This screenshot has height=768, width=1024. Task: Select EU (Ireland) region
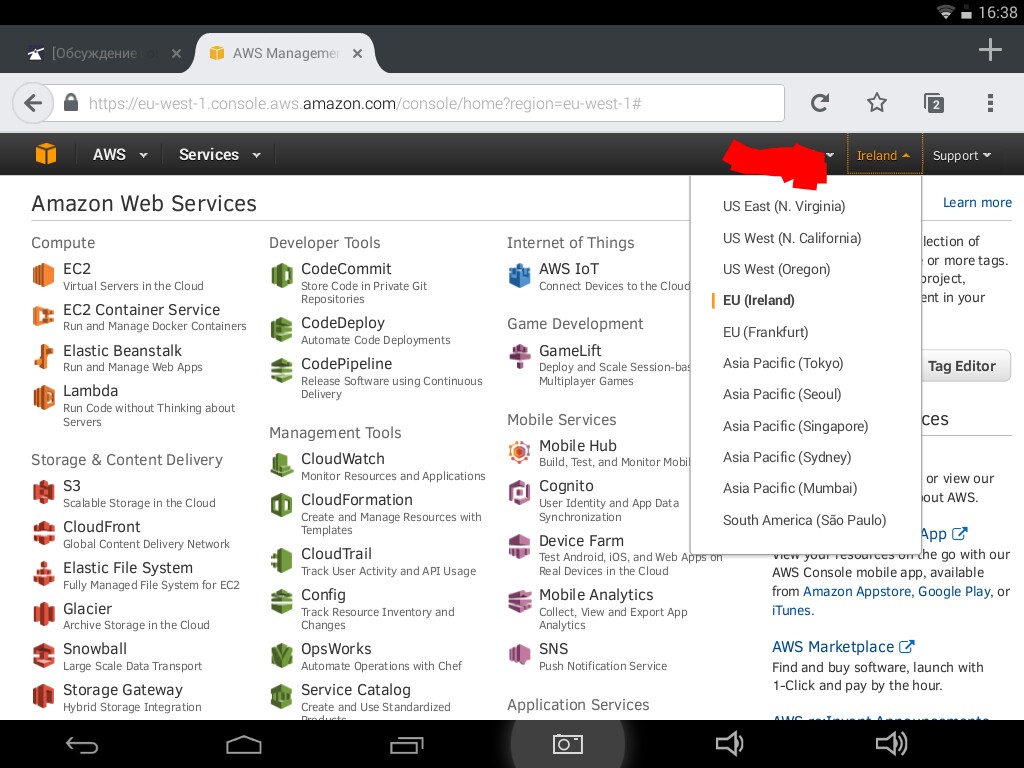[x=758, y=300]
